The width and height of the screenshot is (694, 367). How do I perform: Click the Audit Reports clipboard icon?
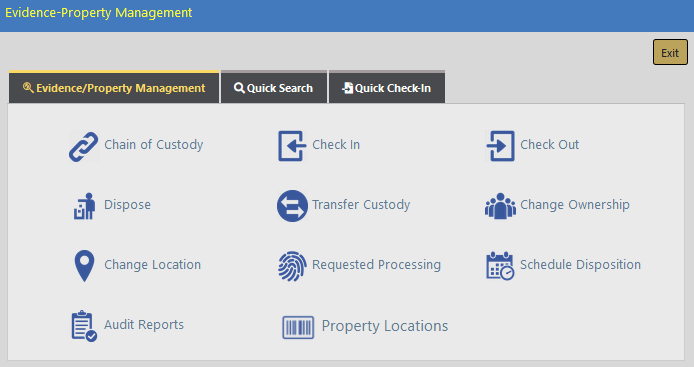coord(84,326)
